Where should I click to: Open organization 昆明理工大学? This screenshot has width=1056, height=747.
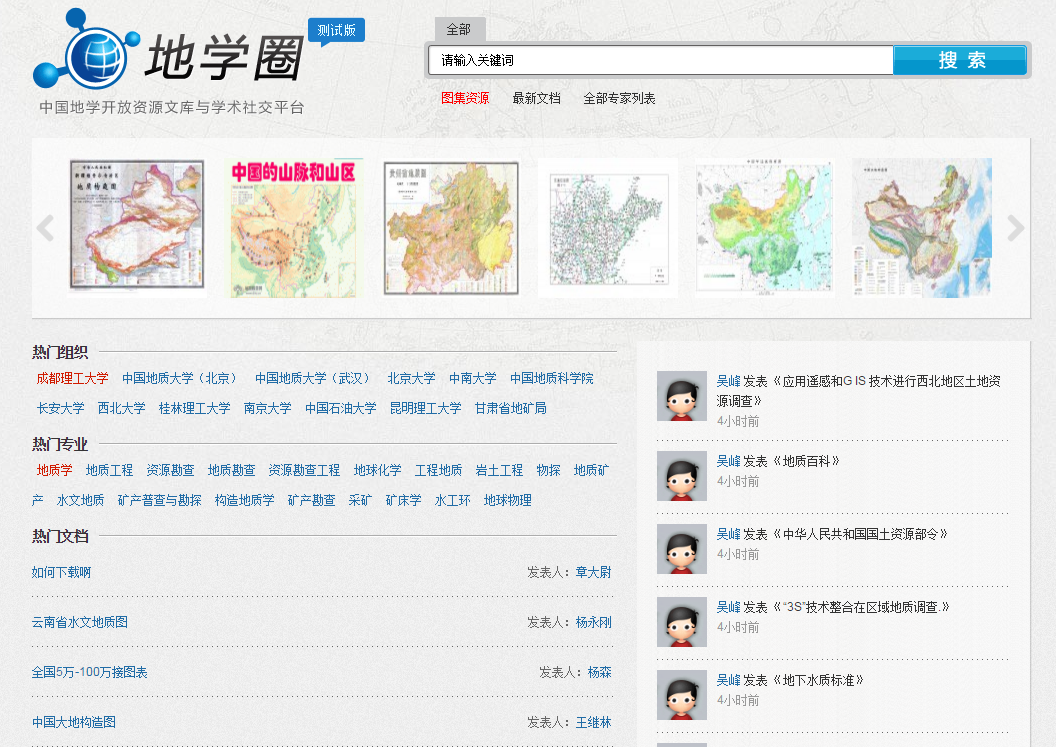[x=426, y=408]
